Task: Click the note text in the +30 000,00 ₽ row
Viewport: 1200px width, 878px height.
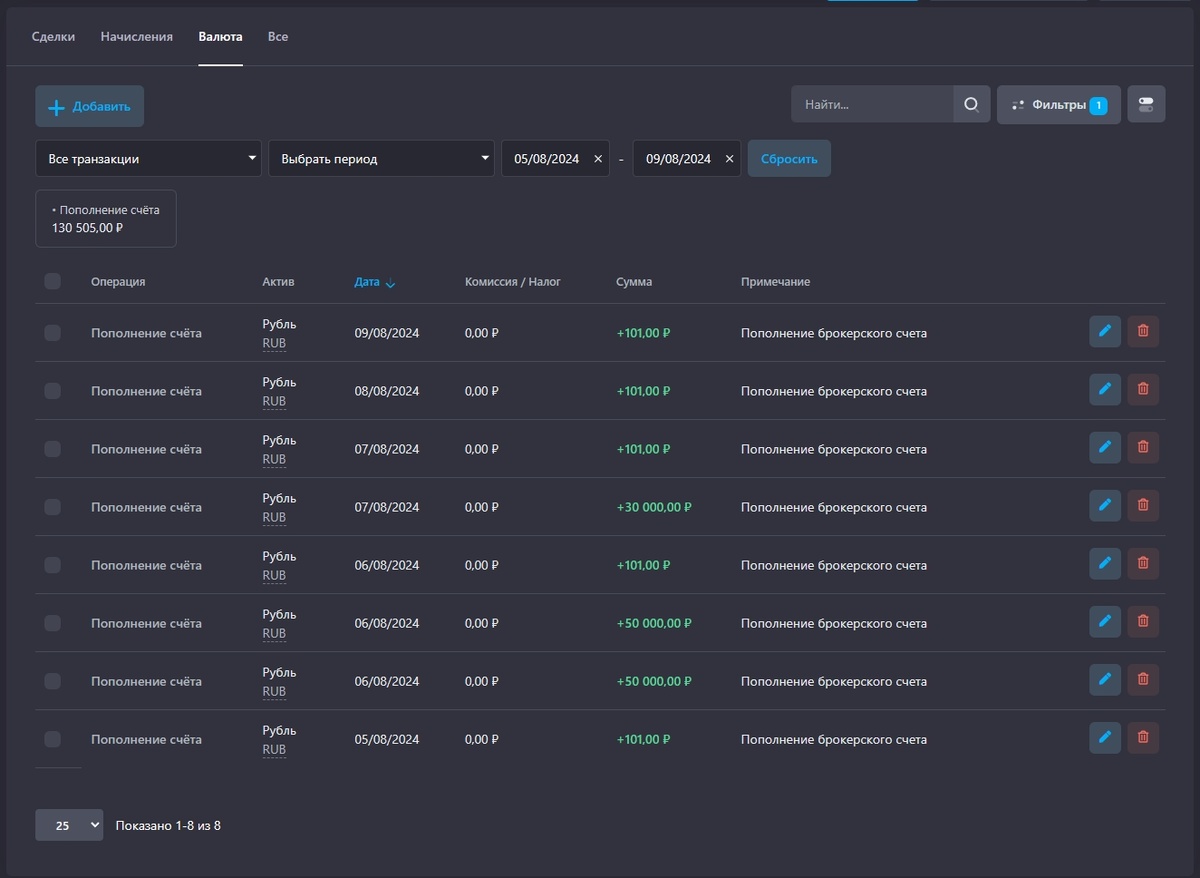Action: coord(834,507)
